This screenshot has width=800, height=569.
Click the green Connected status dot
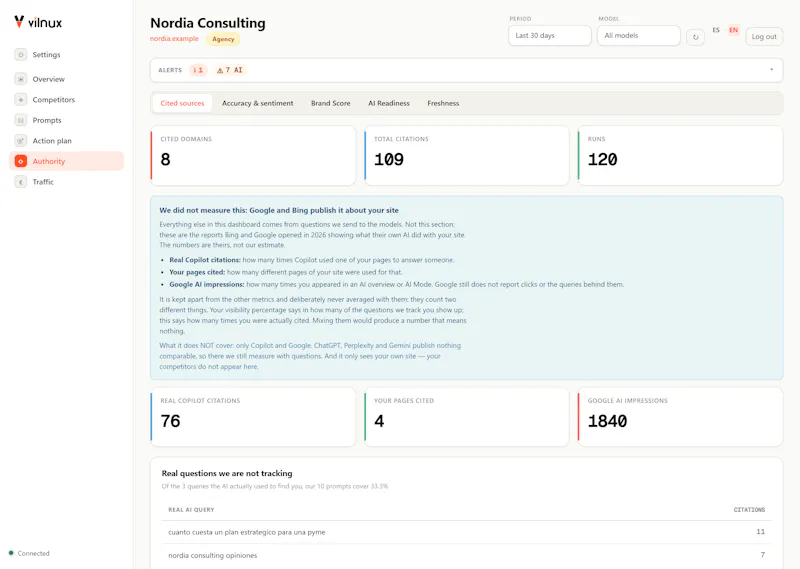[11, 553]
